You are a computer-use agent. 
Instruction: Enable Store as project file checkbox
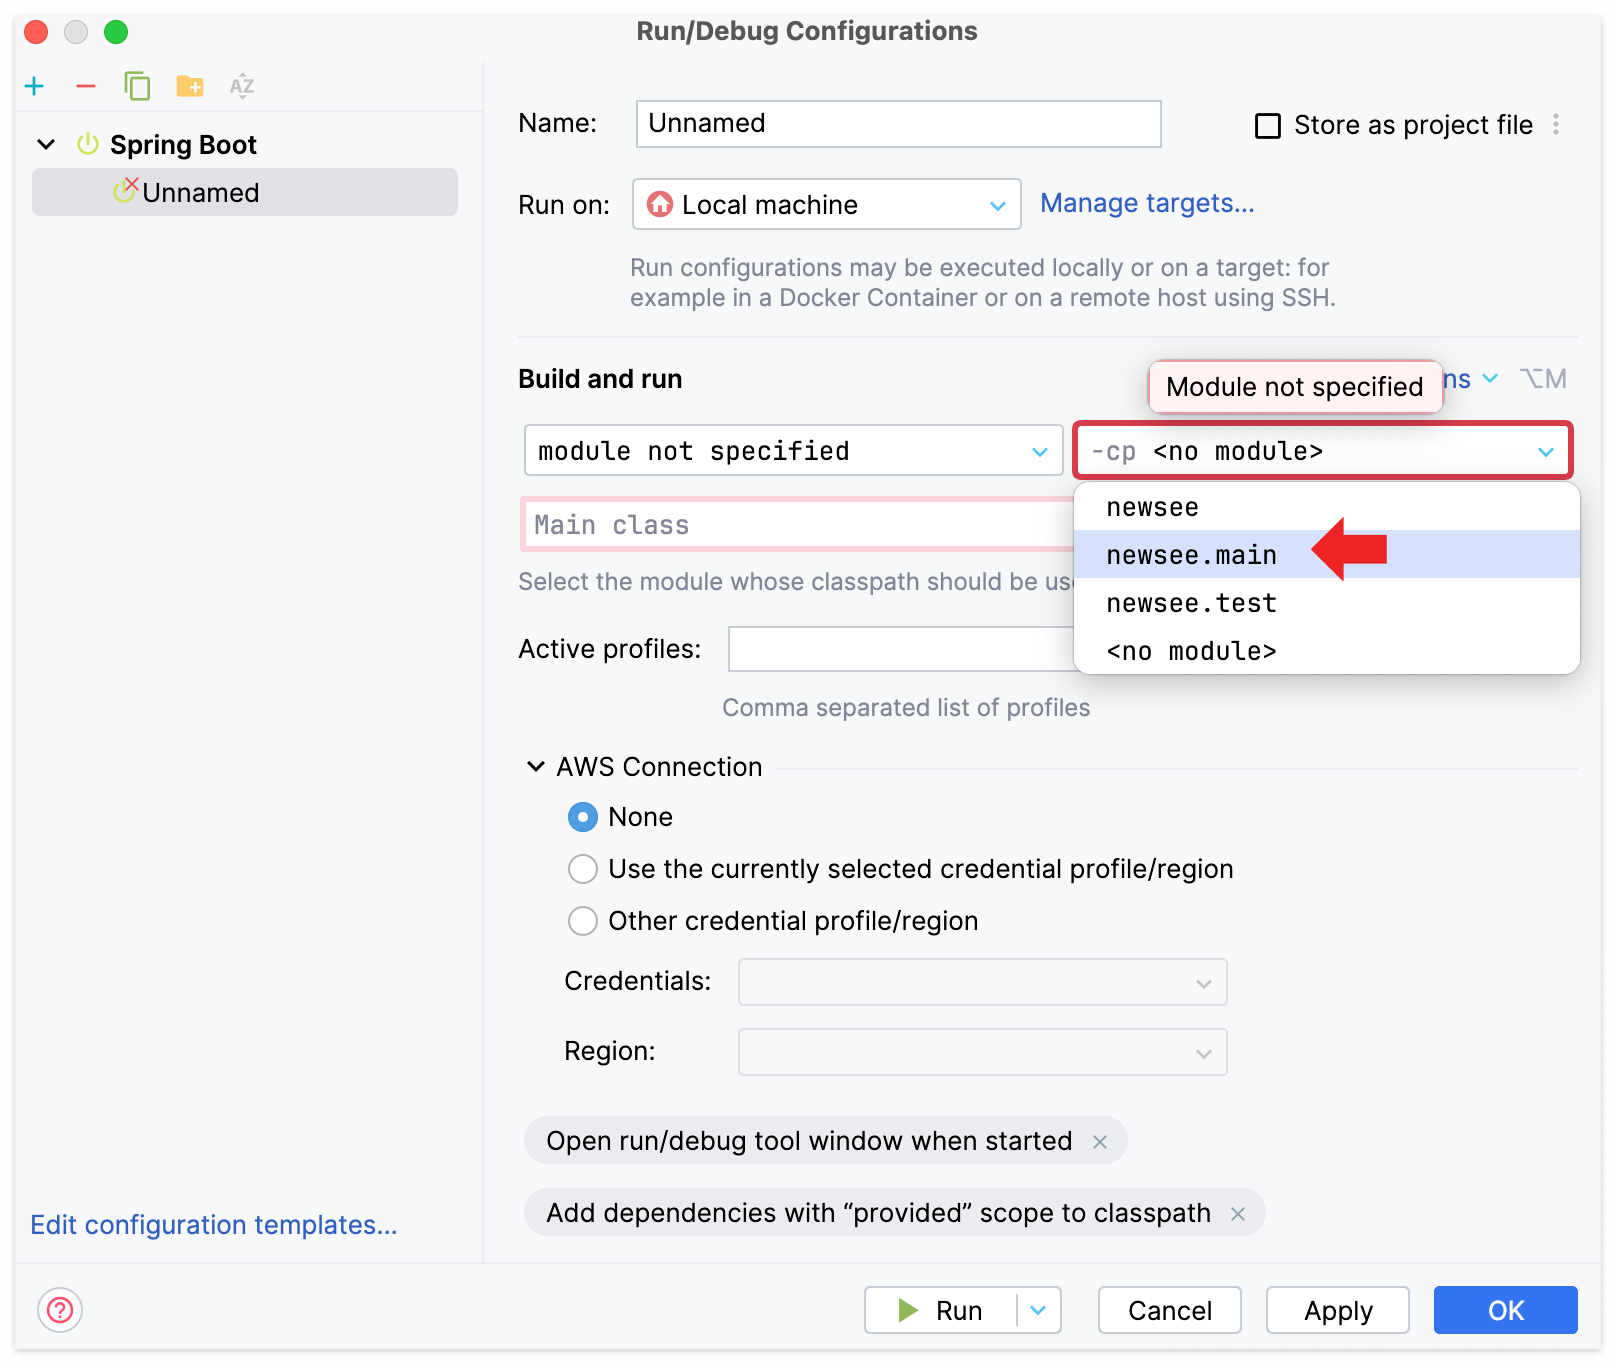(1268, 125)
